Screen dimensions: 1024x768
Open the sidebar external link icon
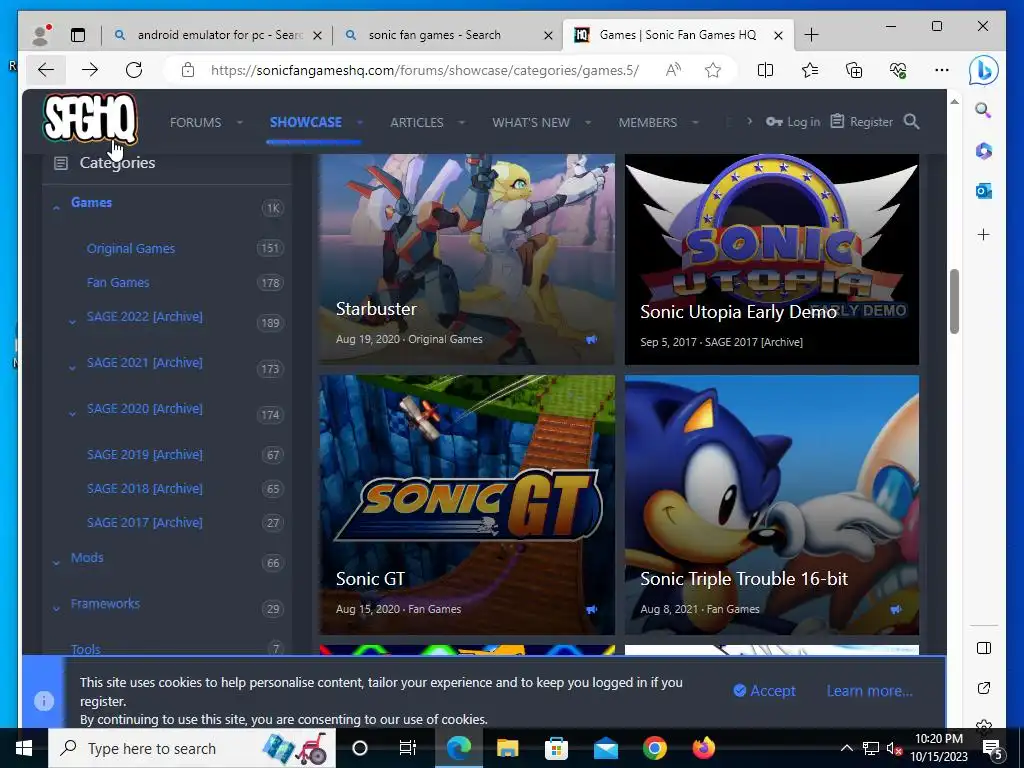[x=984, y=688]
